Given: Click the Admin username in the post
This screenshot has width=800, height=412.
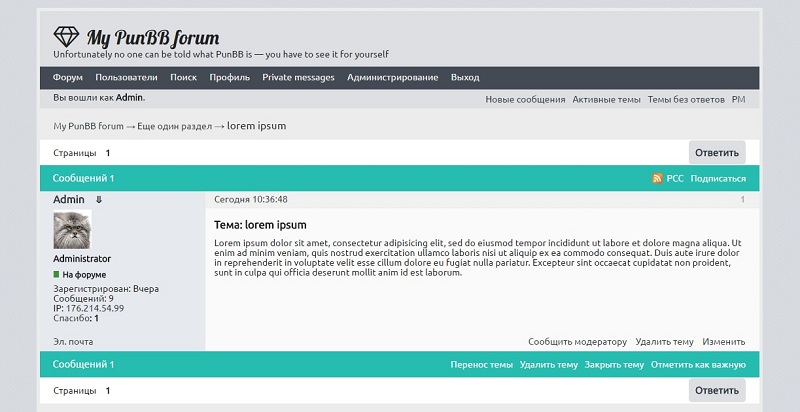Looking at the screenshot, I should tap(69, 199).
